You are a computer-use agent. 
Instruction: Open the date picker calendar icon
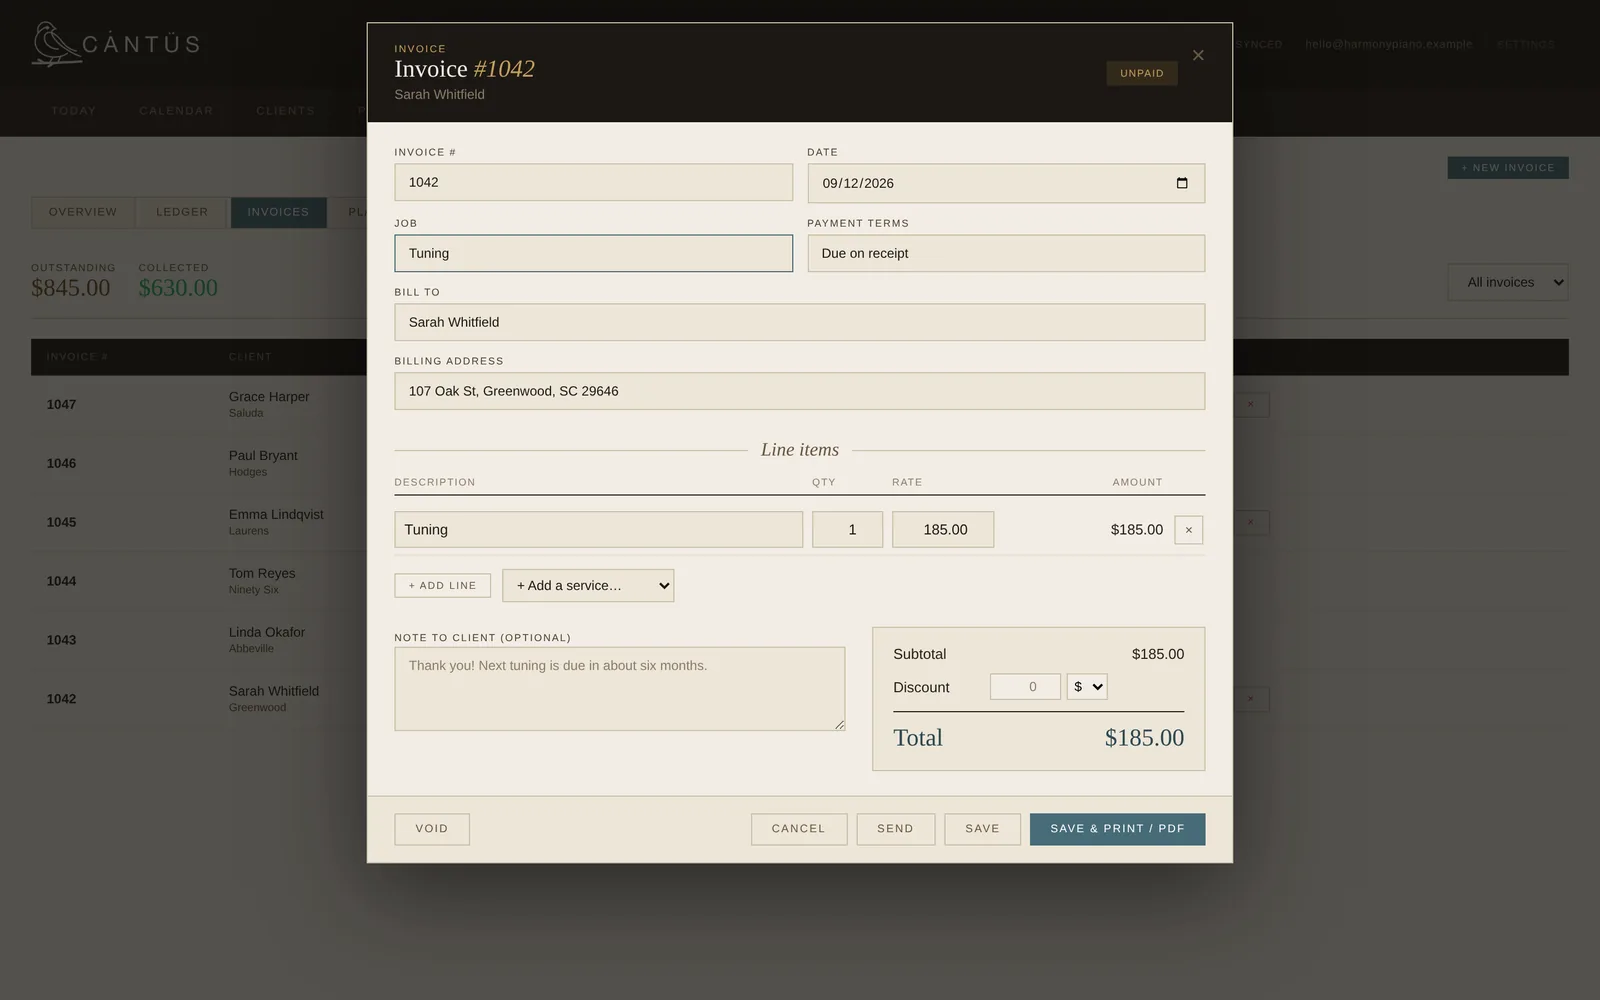click(1182, 183)
